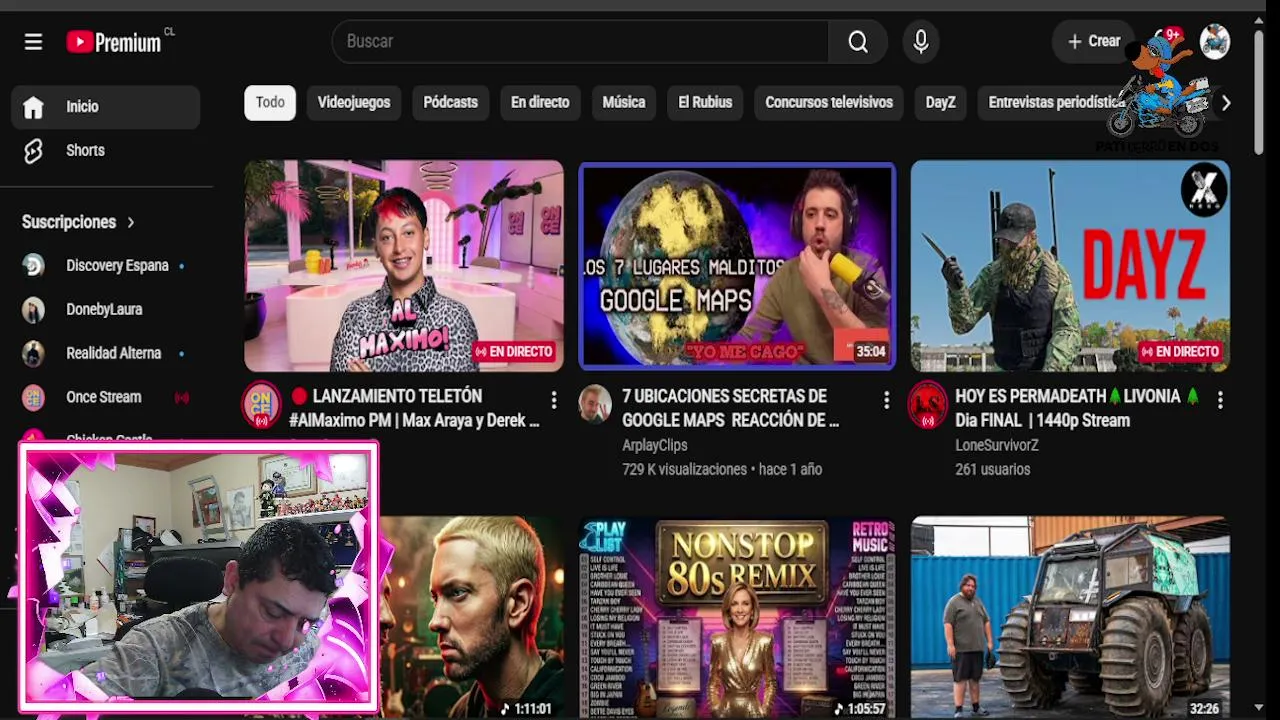Select the Videojuegos filter chip
Viewport: 1280px width, 720px height.
(x=354, y=102)
